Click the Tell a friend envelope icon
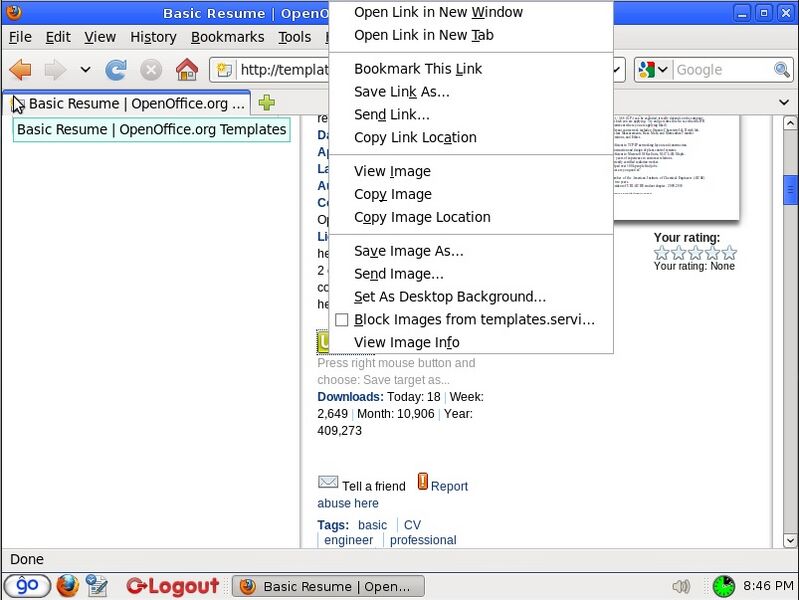 (328, 482)
